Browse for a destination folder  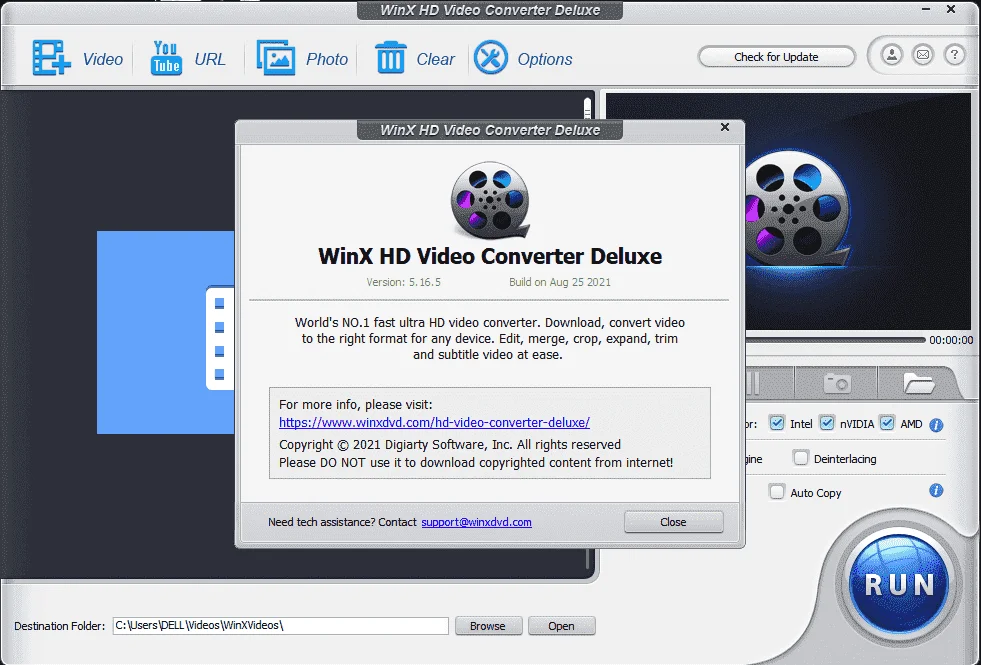(x=488, y=626)
